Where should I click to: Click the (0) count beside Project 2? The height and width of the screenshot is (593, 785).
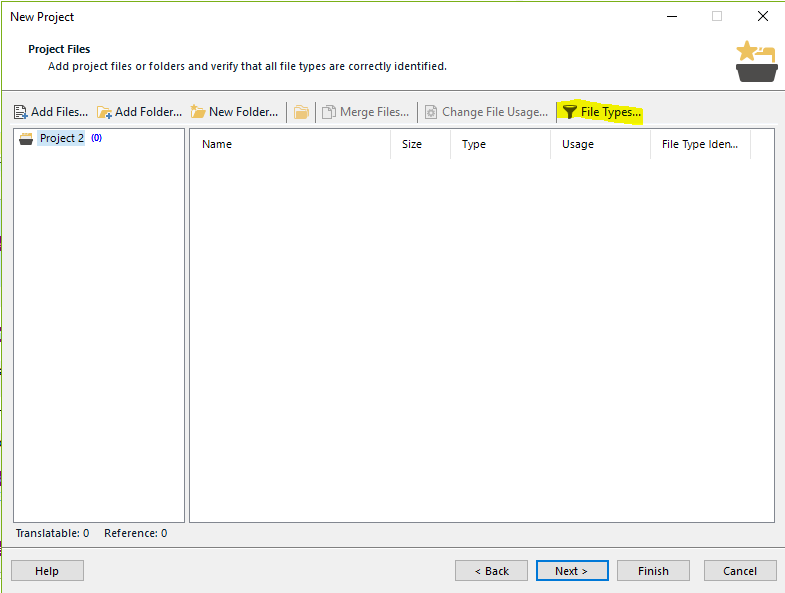pos(97,138)
